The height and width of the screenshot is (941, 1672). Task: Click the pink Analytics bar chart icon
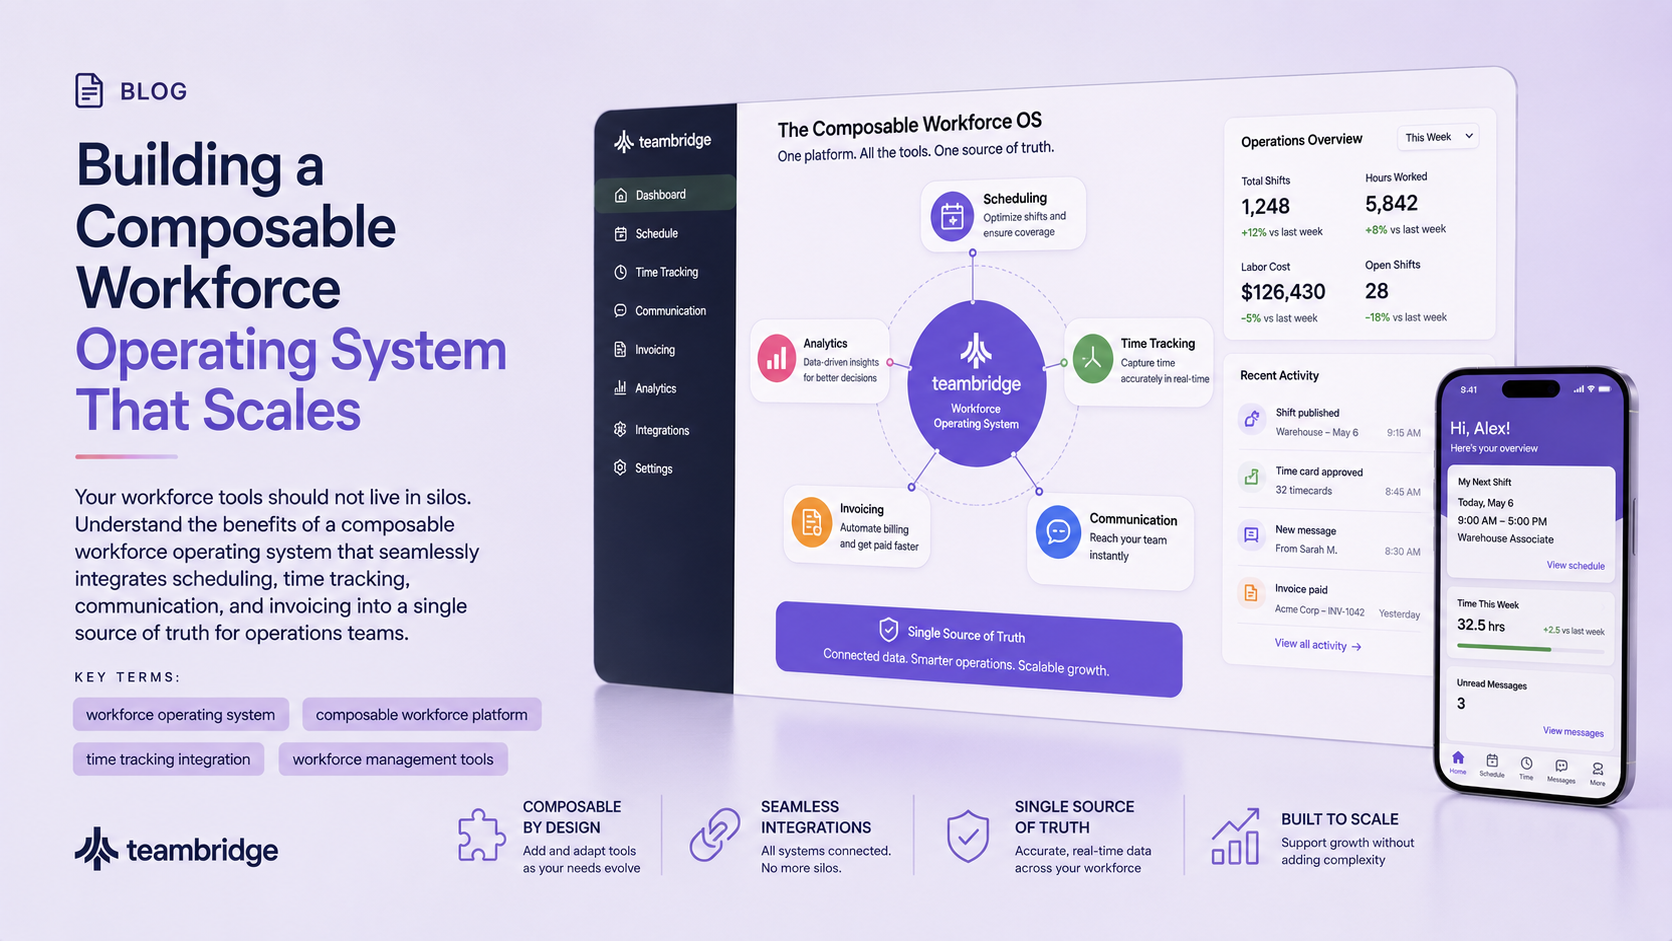pos(777,358)
